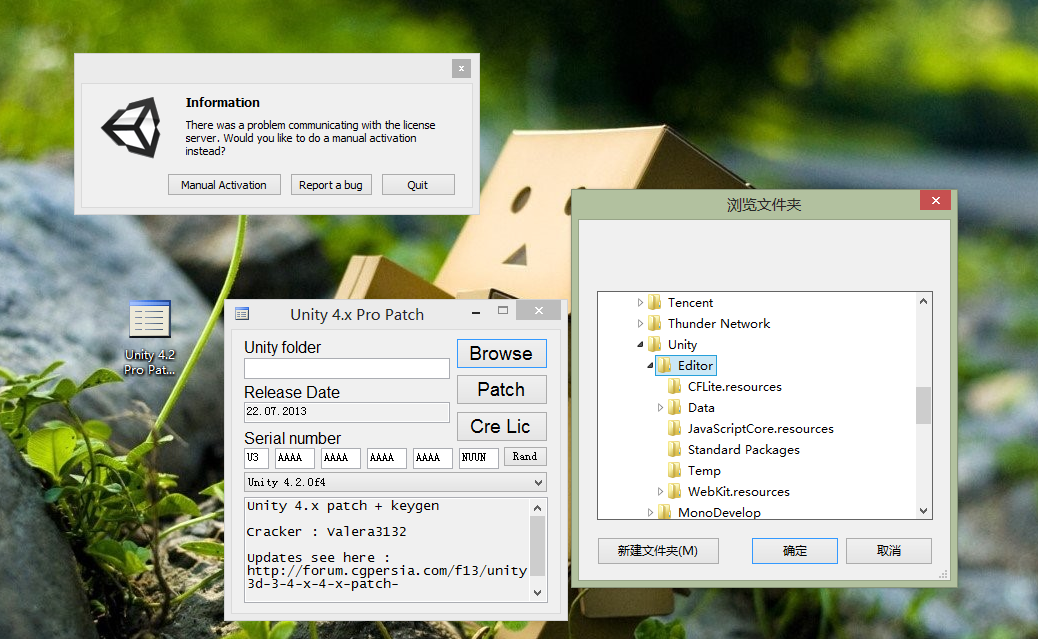Click the Temp folder icon
This screenshot has width=1038, height=639.
click(x=675, y=471)
